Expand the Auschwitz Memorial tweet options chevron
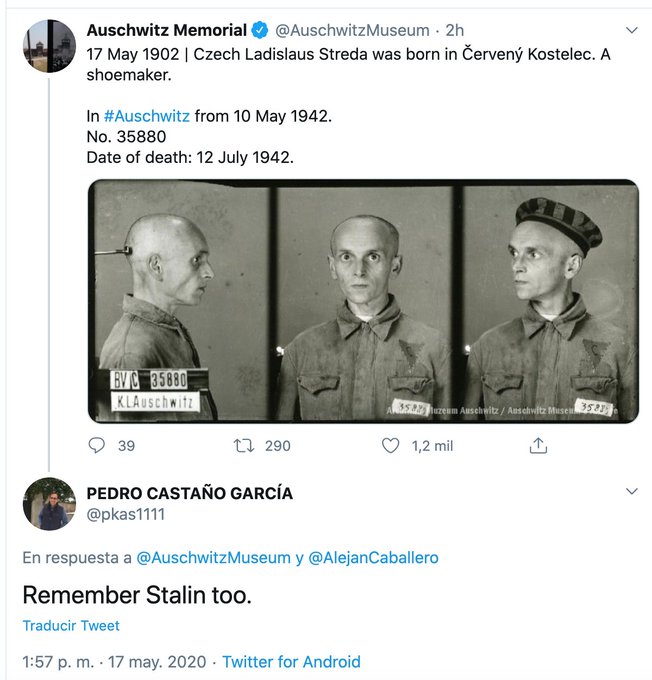 [631, 31]
